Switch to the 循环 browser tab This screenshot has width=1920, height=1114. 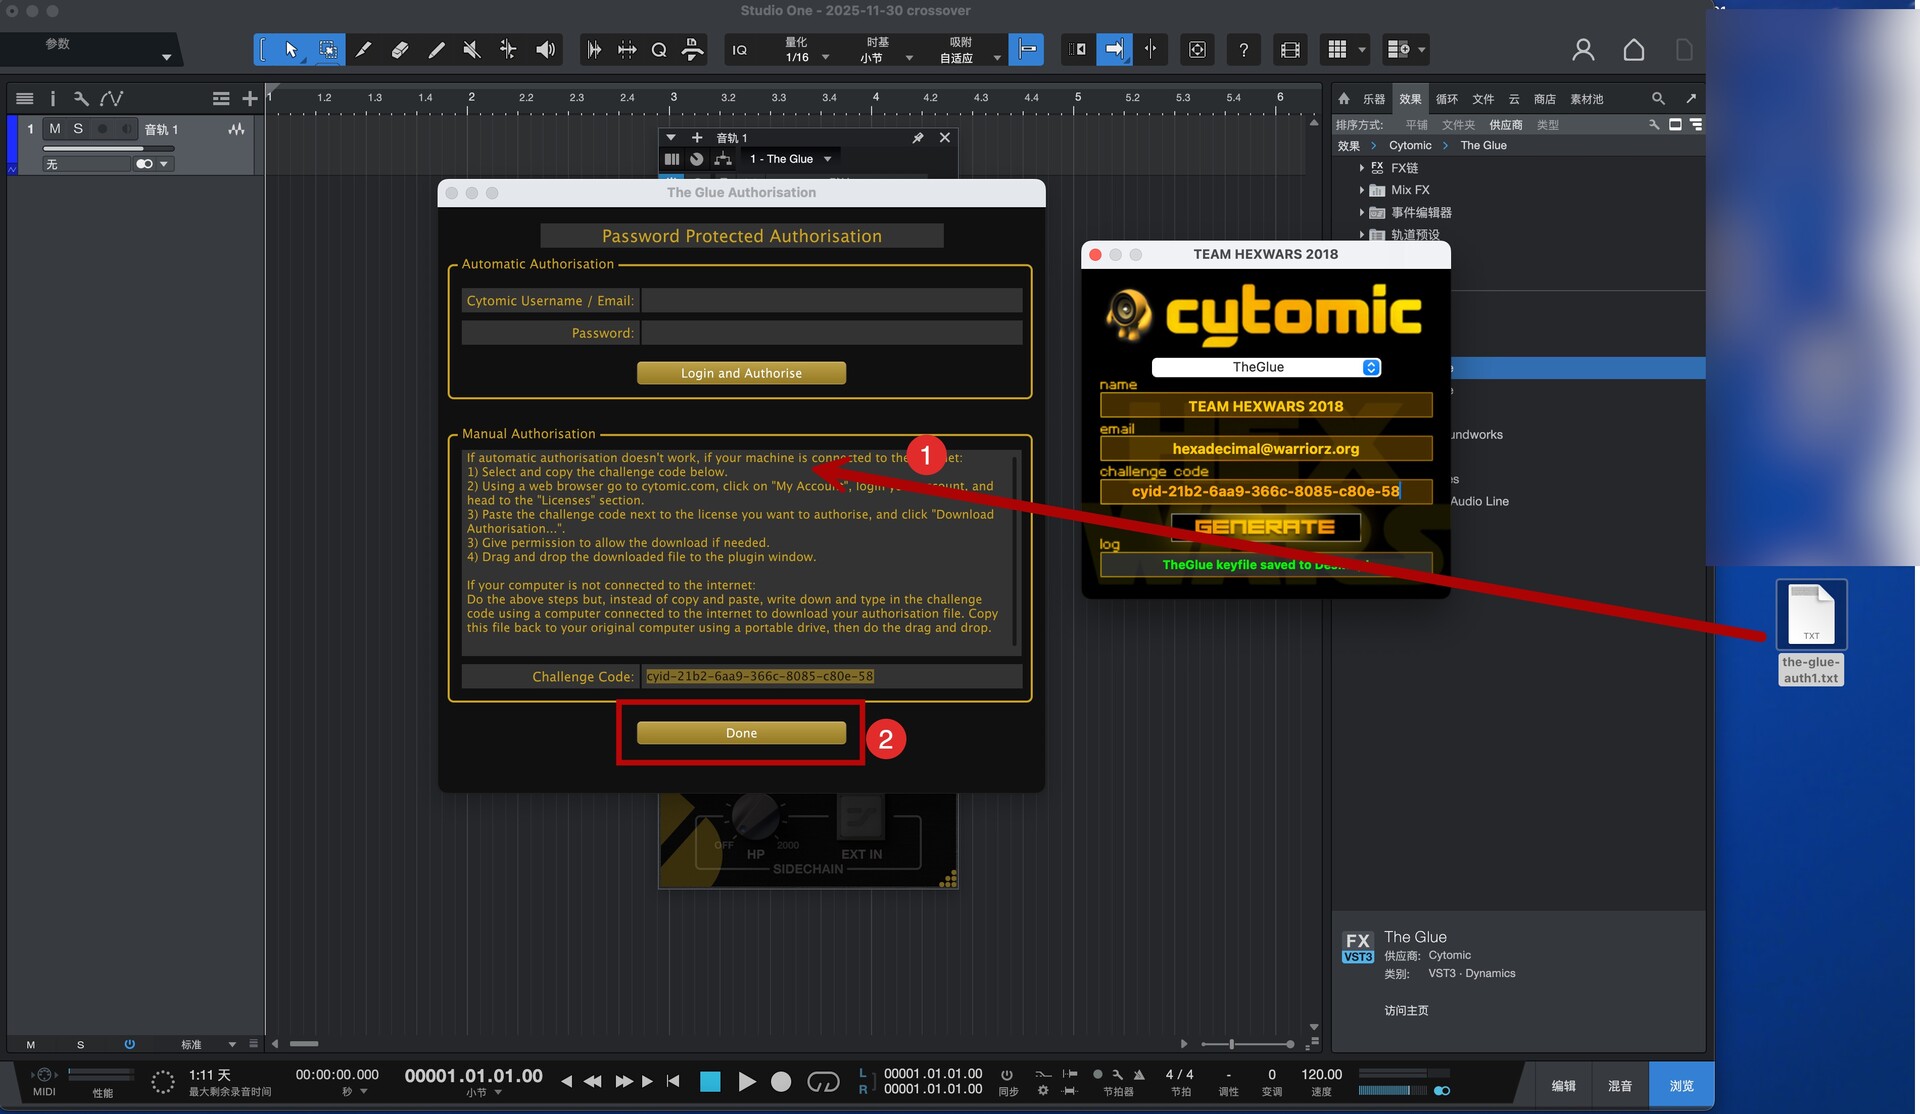1446,99
